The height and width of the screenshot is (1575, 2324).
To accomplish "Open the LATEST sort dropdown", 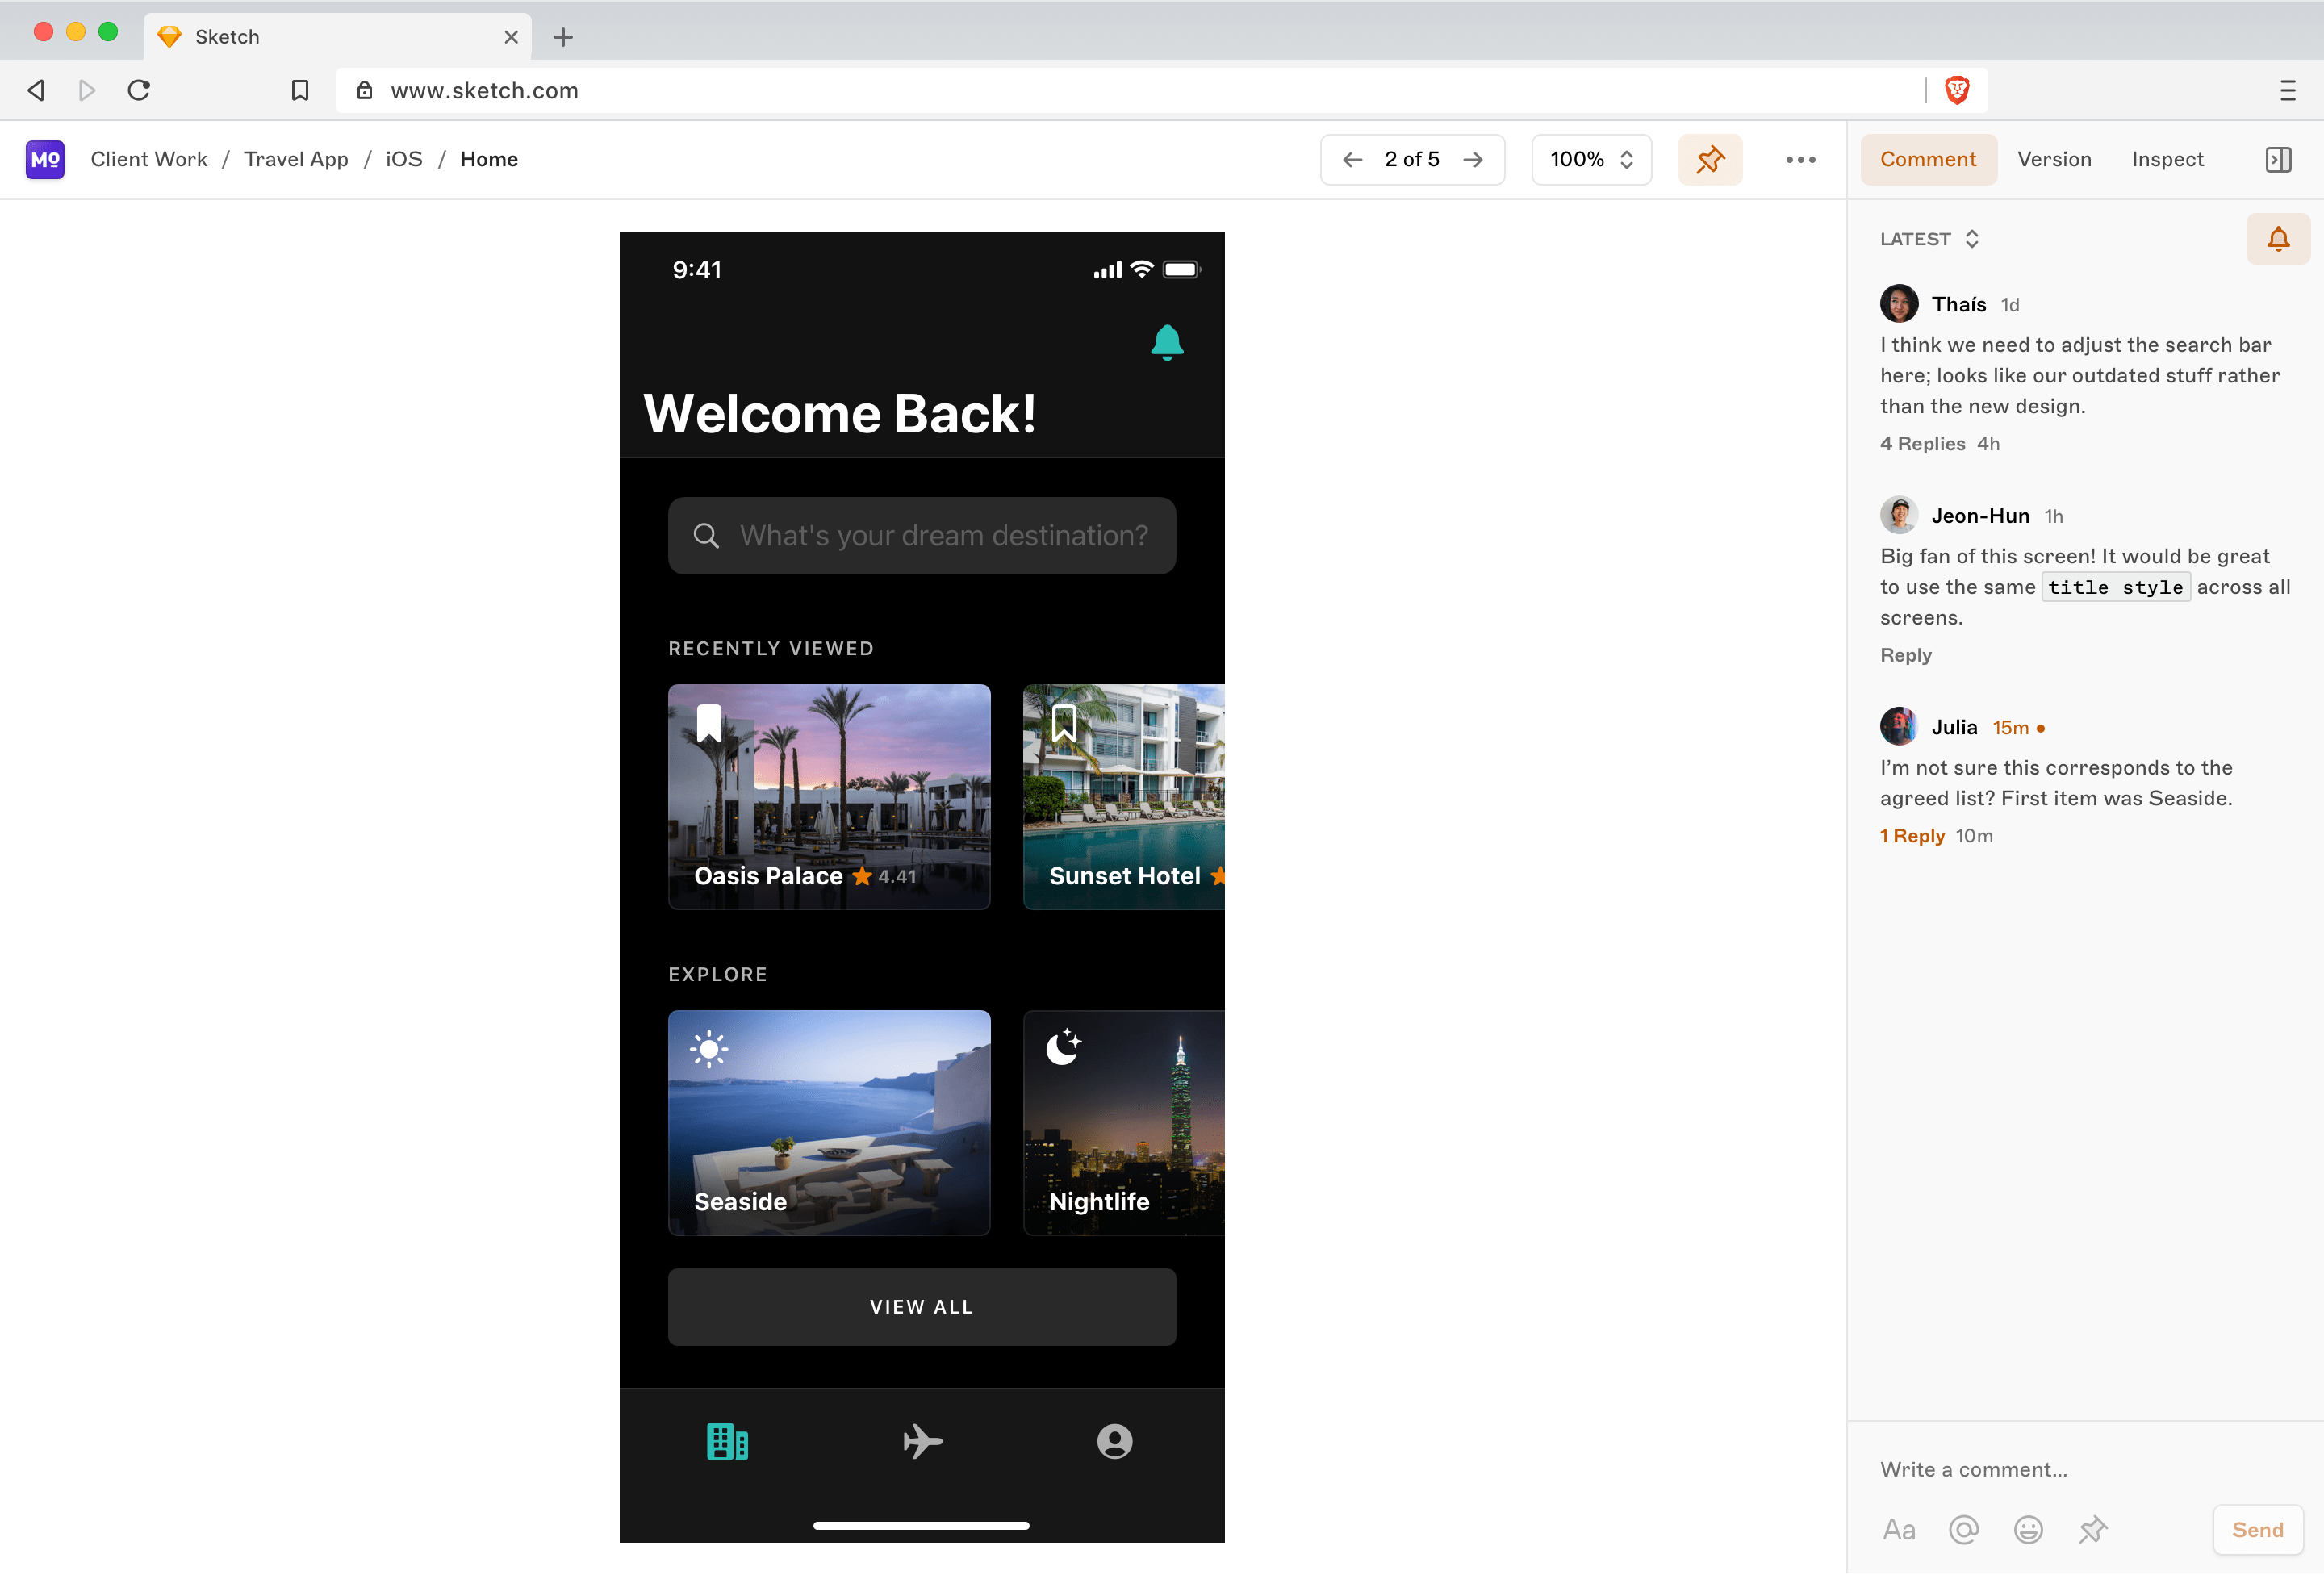I will (1929, 239).
